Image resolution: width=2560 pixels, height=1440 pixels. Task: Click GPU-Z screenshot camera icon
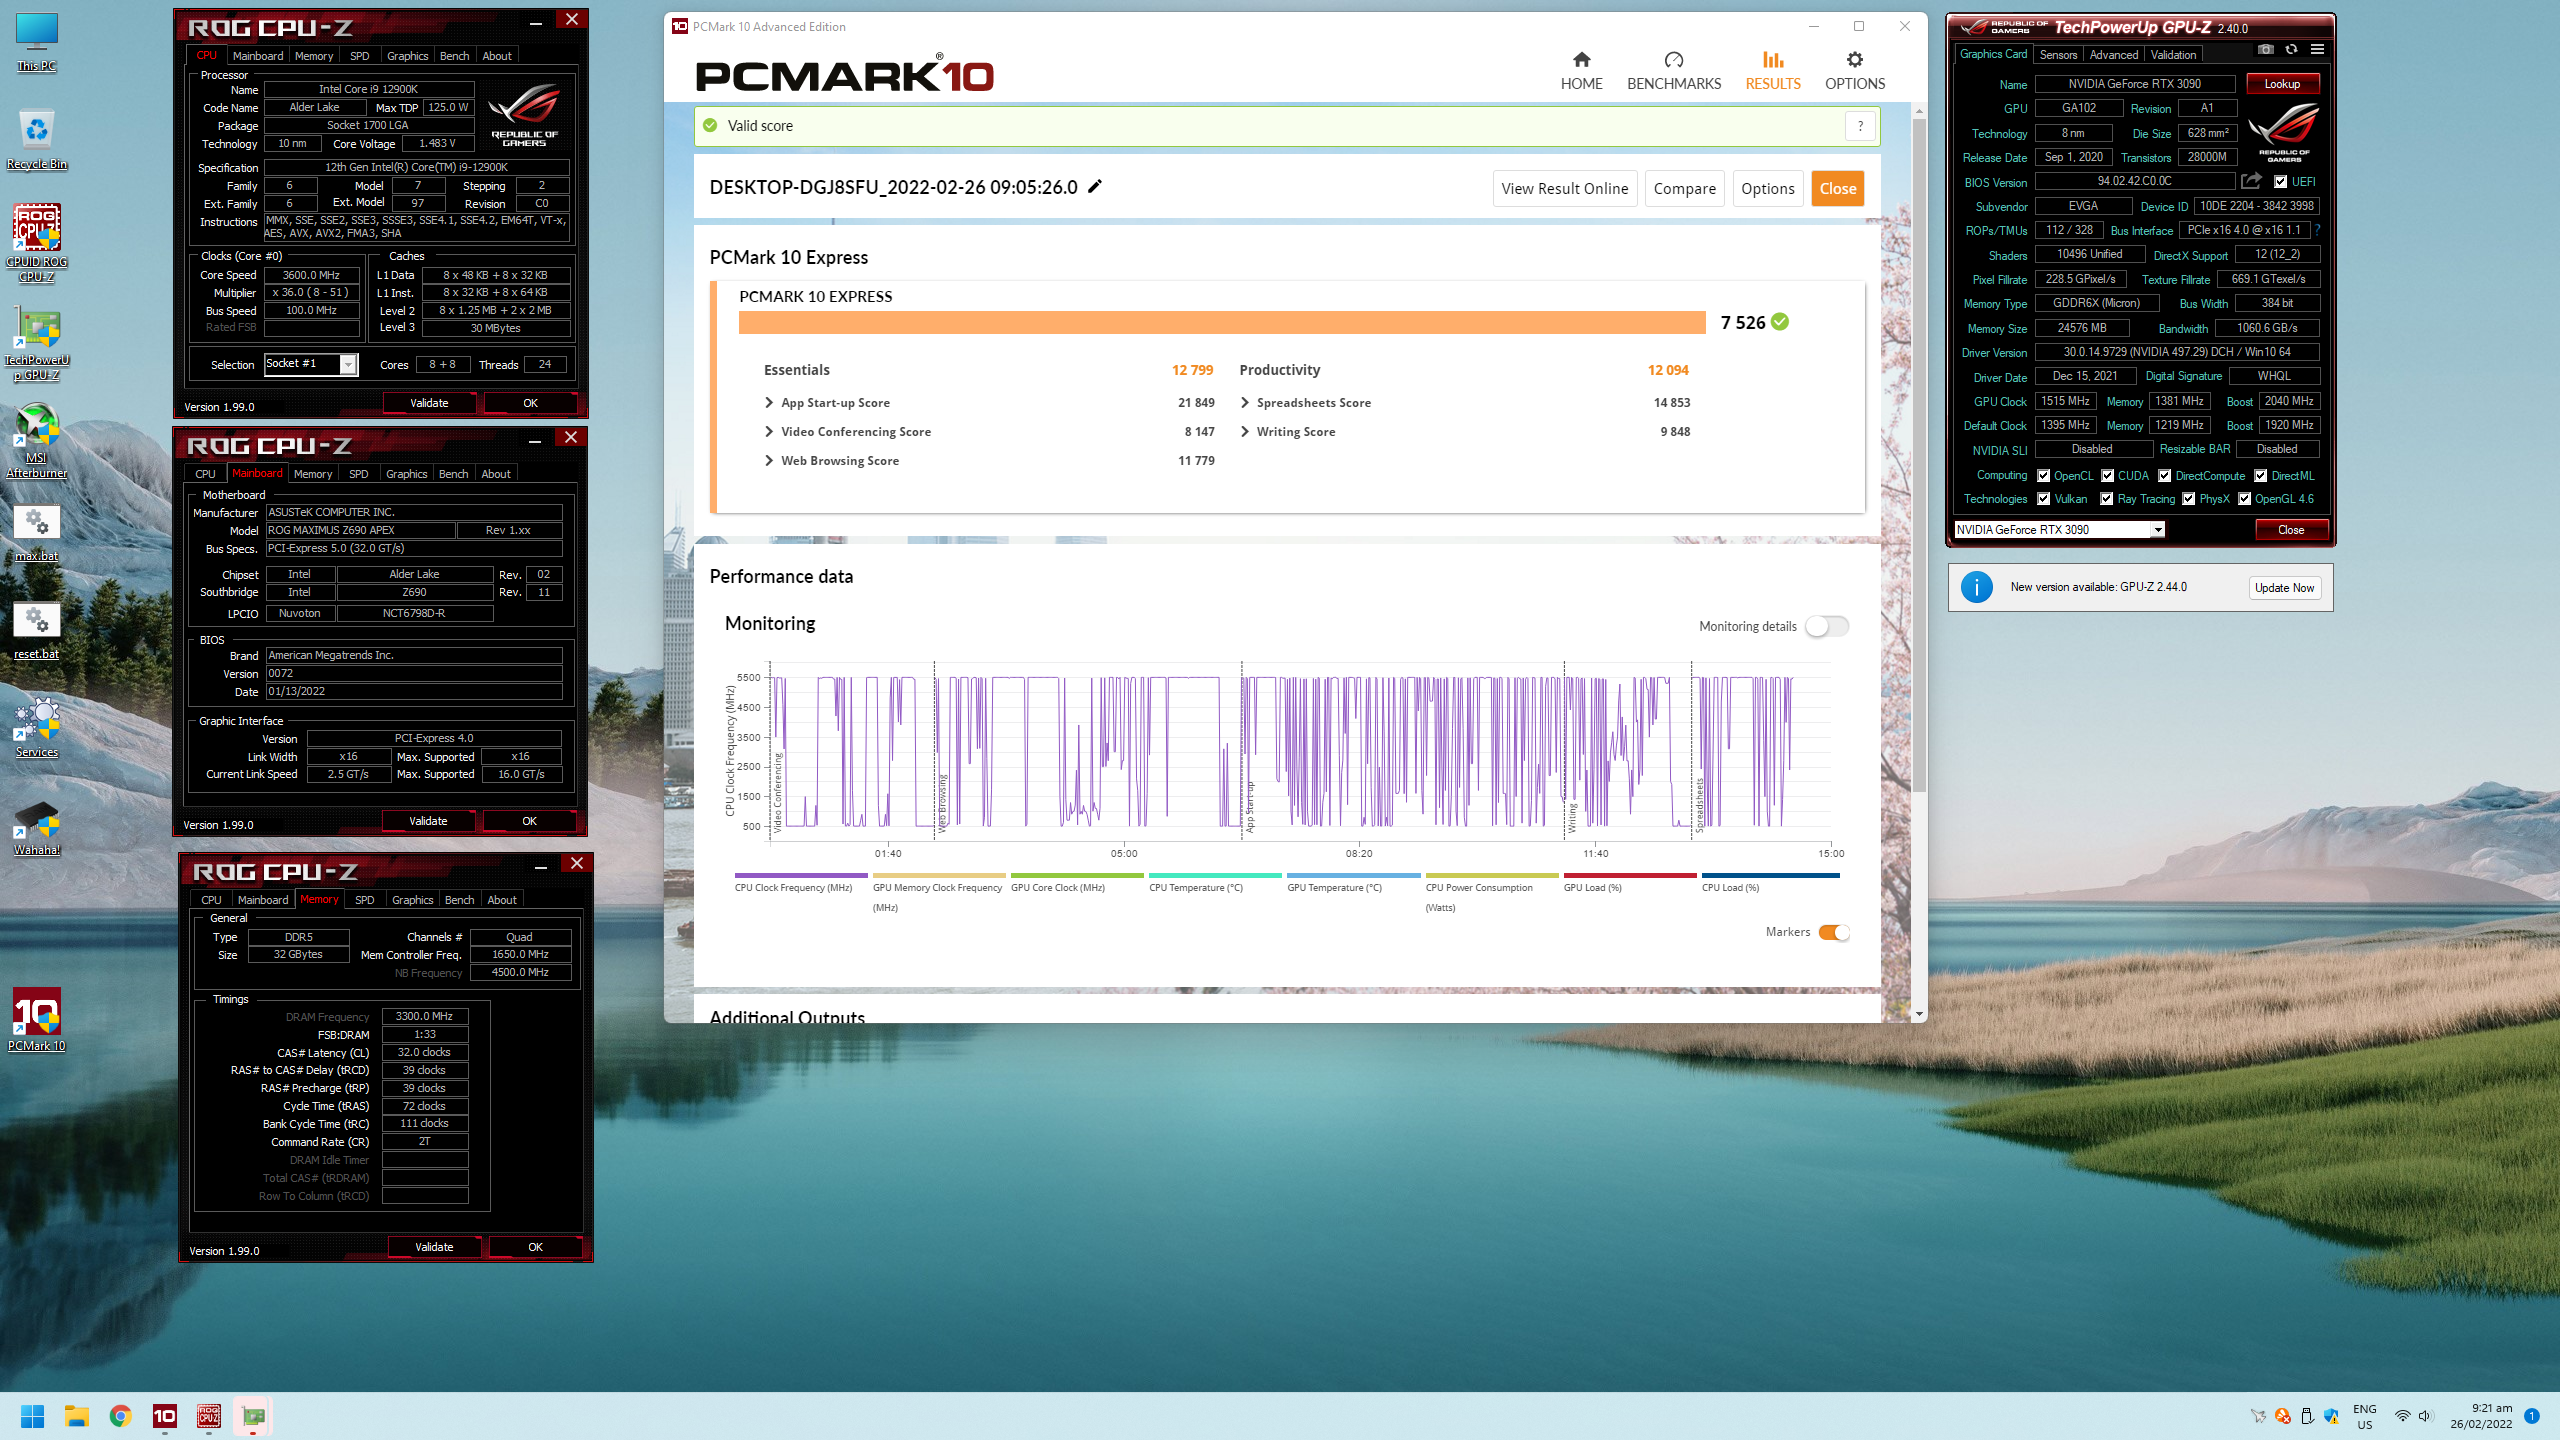(2266, 50)
